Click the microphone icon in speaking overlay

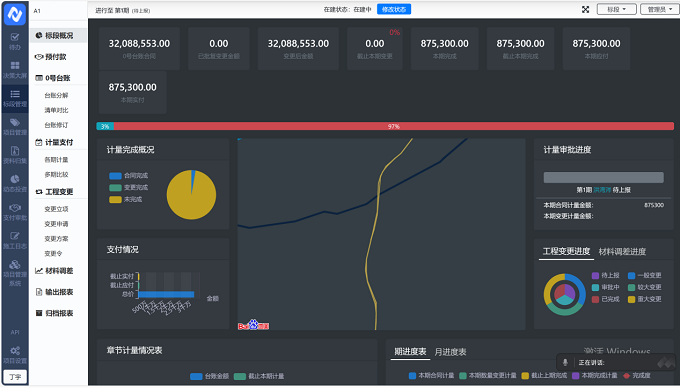point(565,362)
